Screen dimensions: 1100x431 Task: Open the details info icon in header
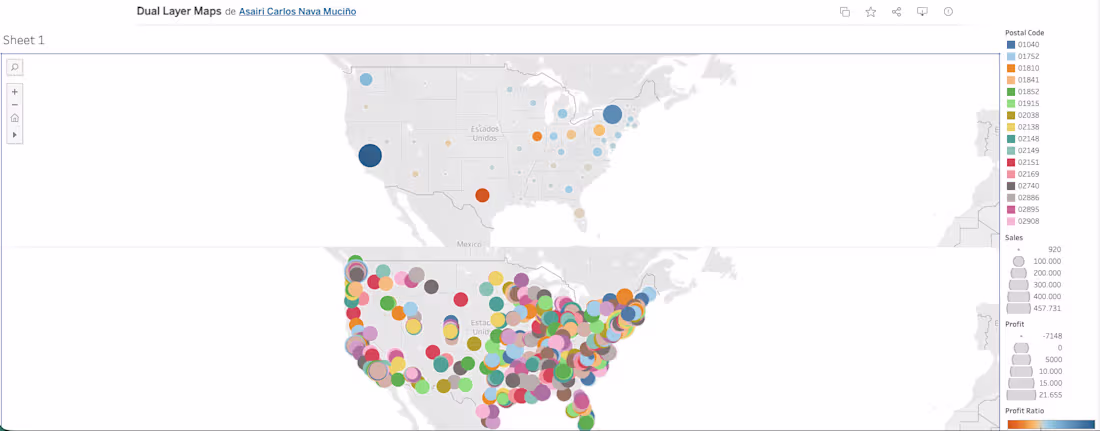tap(948, 12)
